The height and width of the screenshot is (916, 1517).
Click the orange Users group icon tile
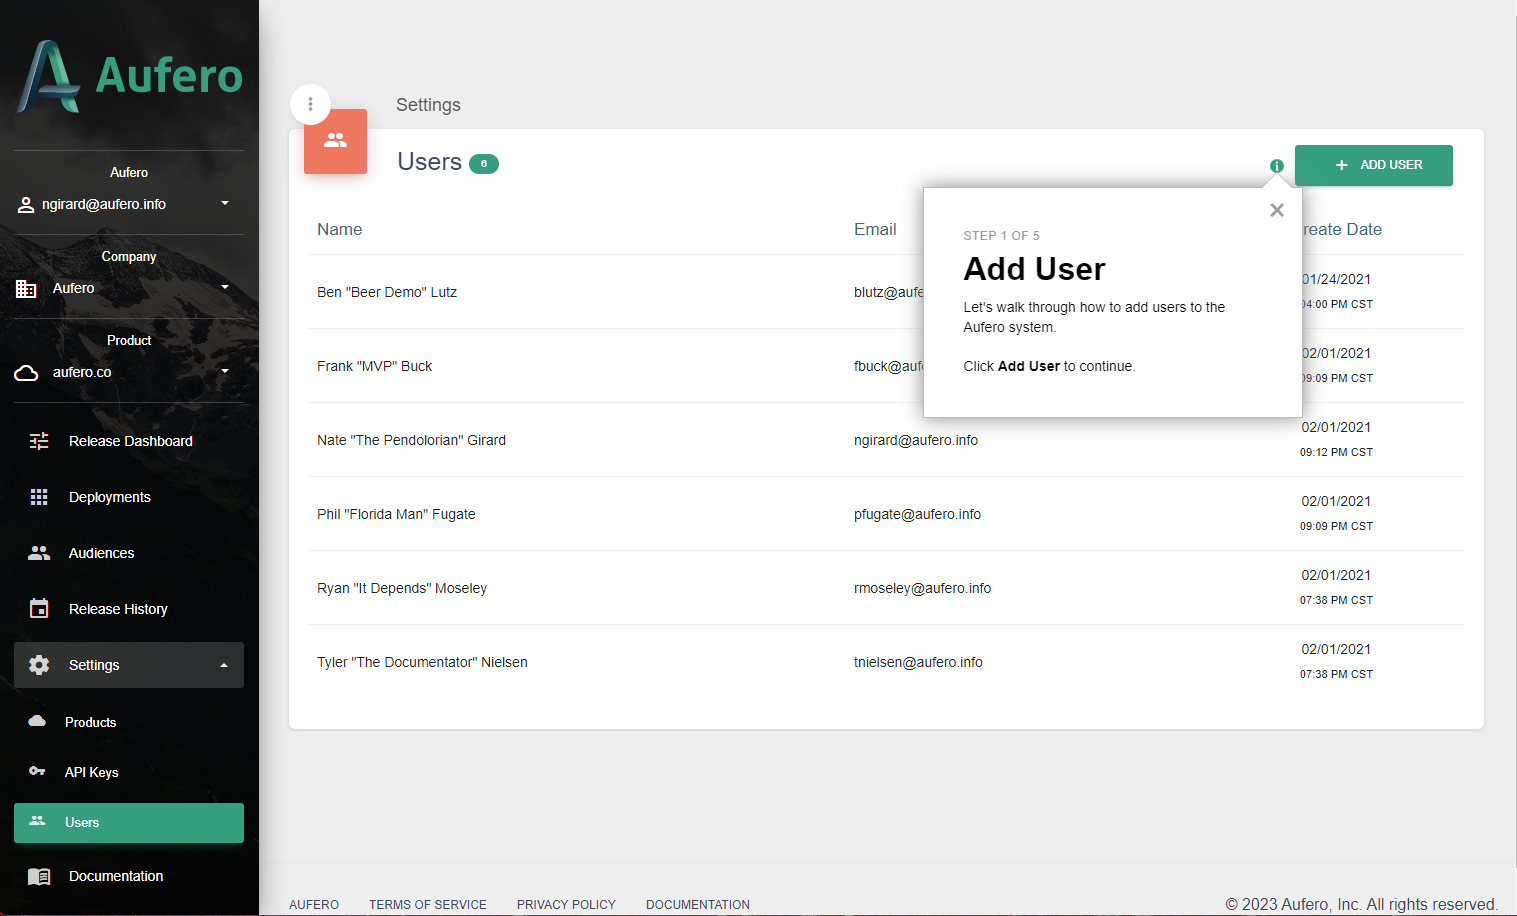coord(335,141)
